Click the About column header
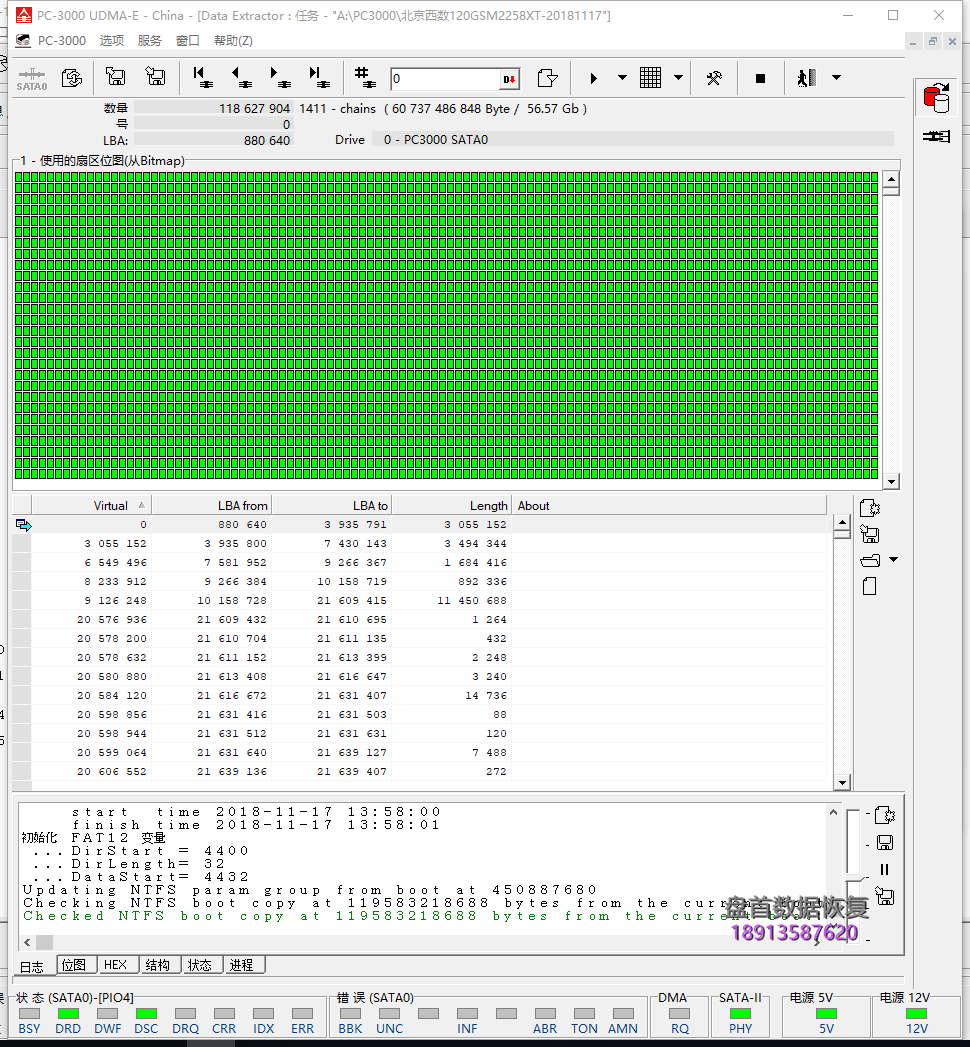Screen dimensions: 970x1047 670,505
